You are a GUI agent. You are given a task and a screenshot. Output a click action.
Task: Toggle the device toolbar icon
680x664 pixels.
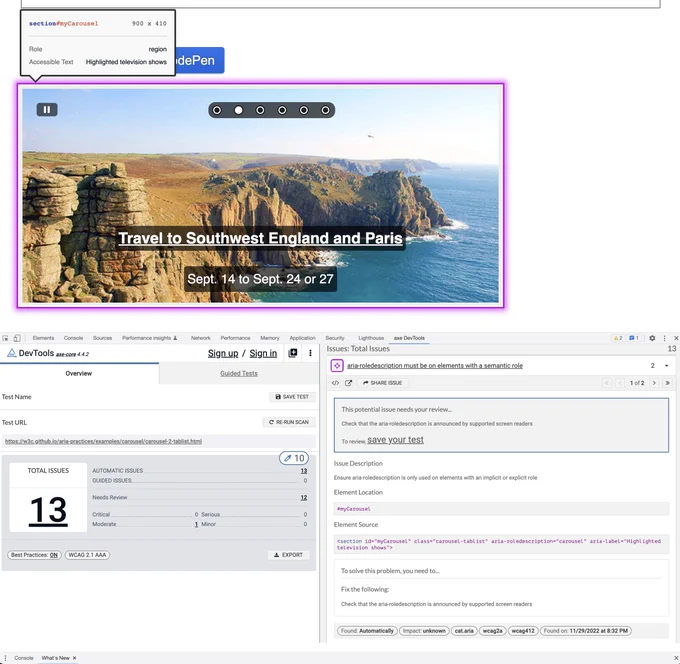click(x=17, y=338)
